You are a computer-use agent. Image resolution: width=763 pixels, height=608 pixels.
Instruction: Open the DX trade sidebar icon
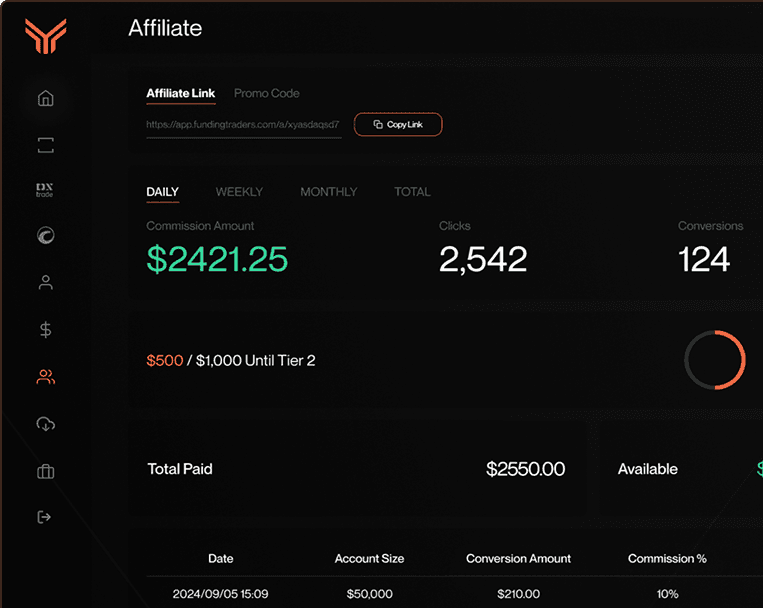coord(45,190)
